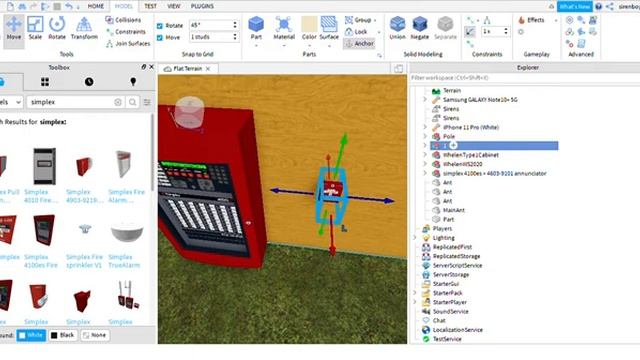Click the Explorer filter workspace field
640x360 pixels.
pyautogui.click(x=524, y=78)
